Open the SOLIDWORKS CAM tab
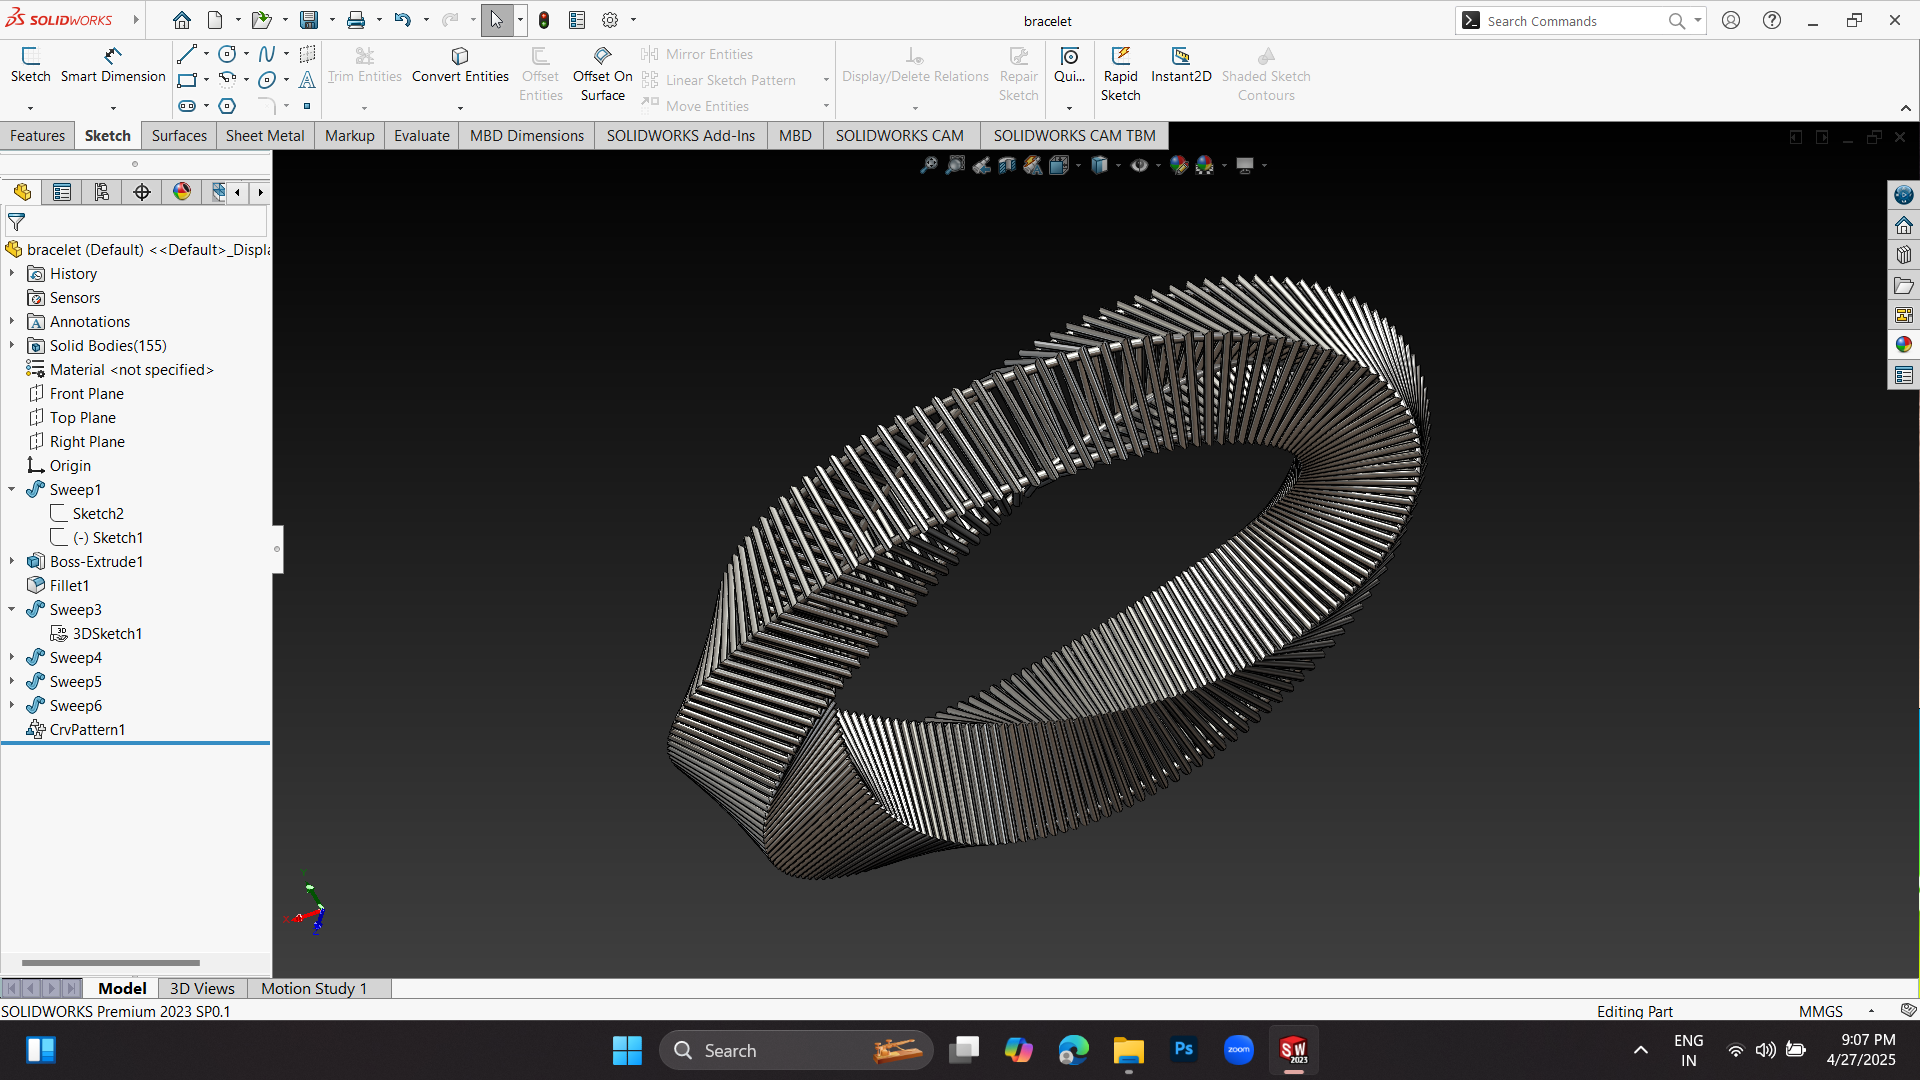Screen dimensions: 1920x1080 (x=899, y=136)
